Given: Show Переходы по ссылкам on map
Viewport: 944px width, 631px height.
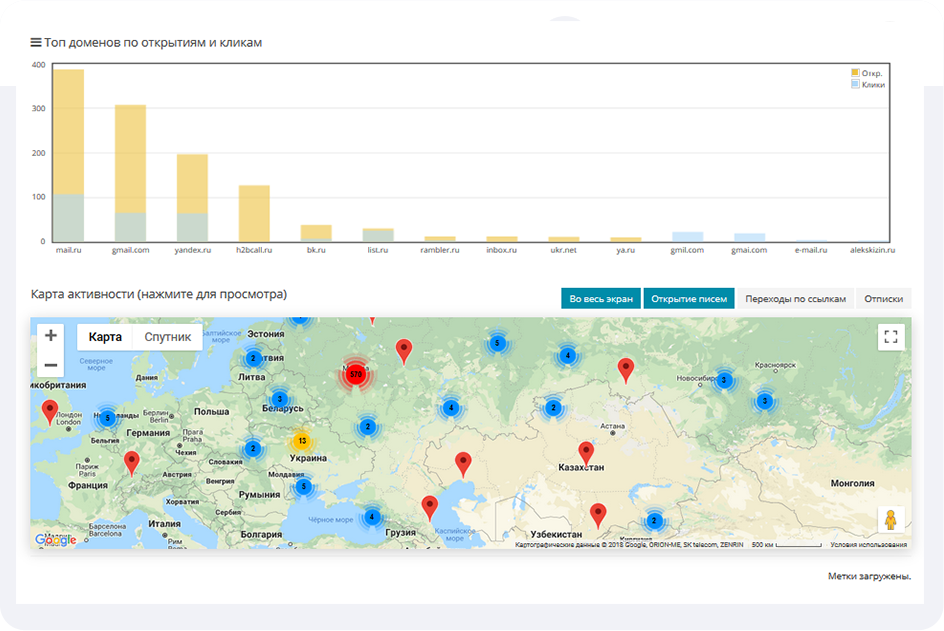Looking at the screenshot, I should [x=795, y=298].
